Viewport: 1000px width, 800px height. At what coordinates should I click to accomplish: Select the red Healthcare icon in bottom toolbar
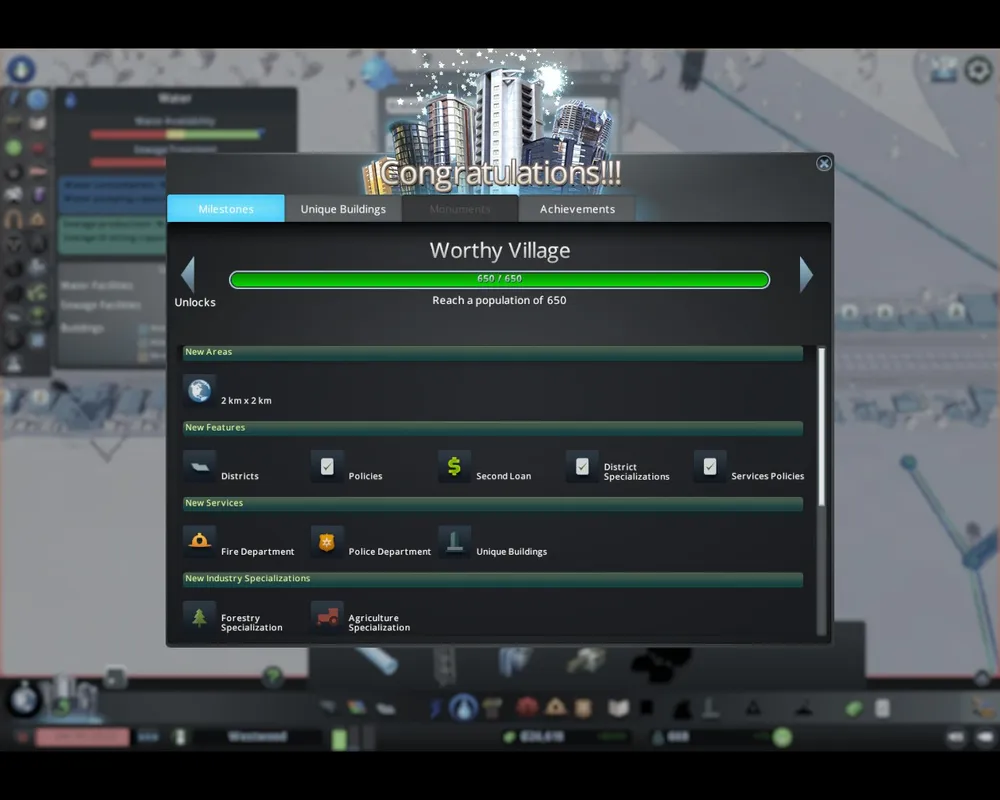(527, 707)
